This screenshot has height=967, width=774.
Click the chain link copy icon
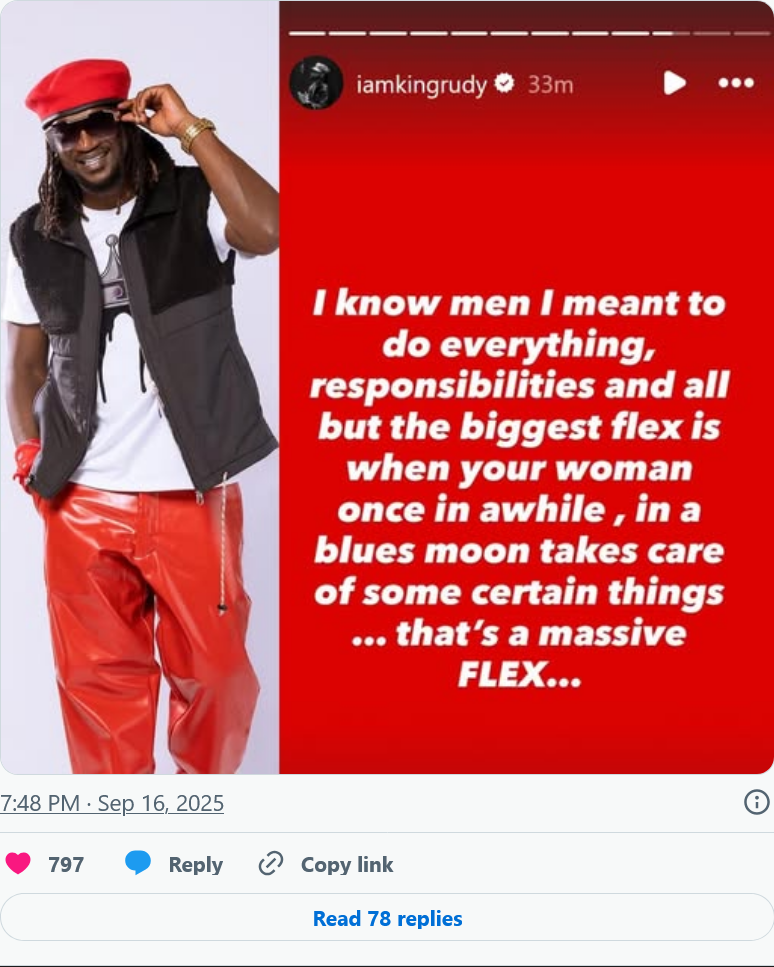coord(271,863)
